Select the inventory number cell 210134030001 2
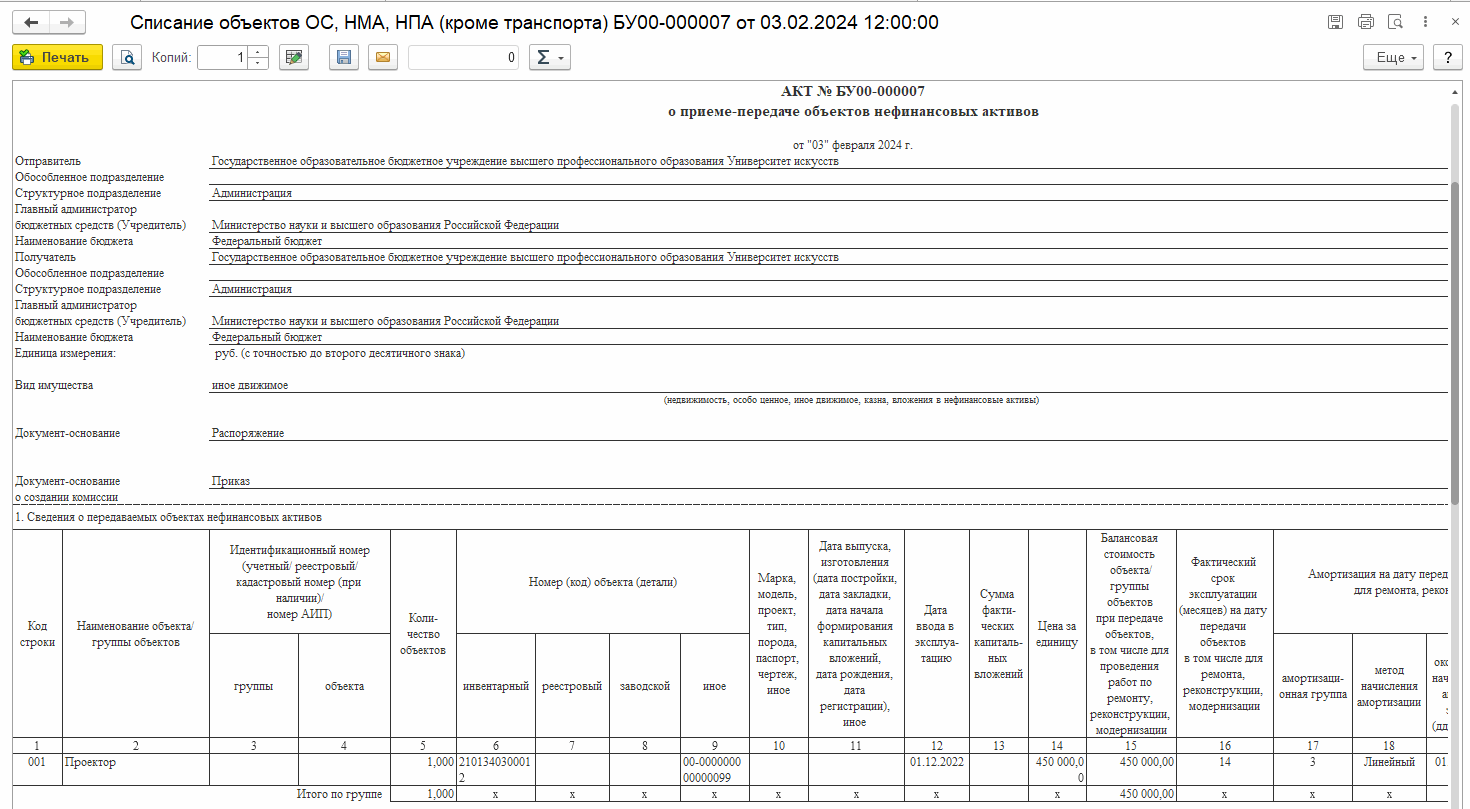The image size is (1470, 809). coord(496,769)
